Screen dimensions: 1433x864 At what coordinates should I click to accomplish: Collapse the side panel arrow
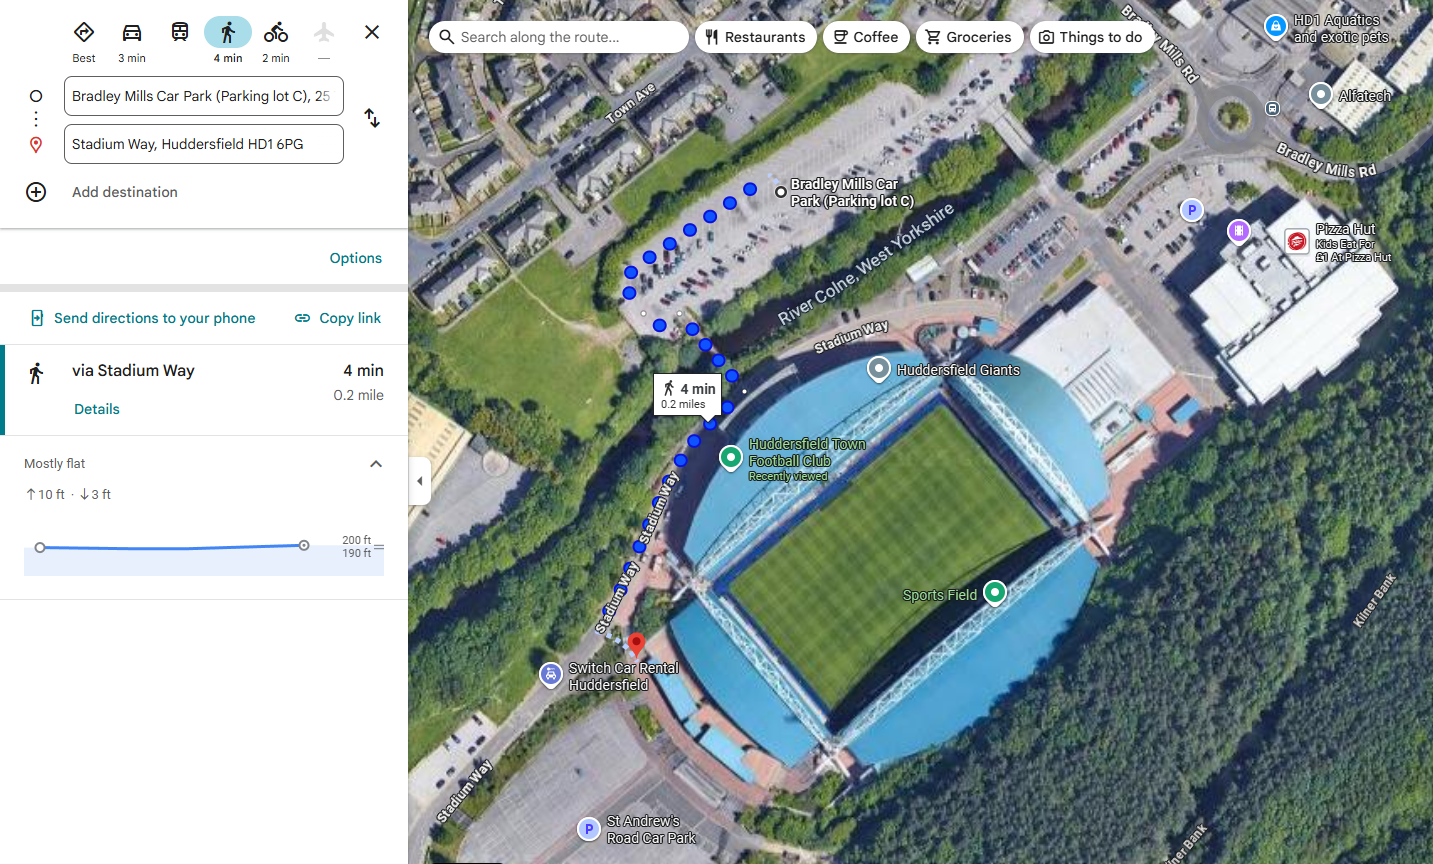coord(420,481)
